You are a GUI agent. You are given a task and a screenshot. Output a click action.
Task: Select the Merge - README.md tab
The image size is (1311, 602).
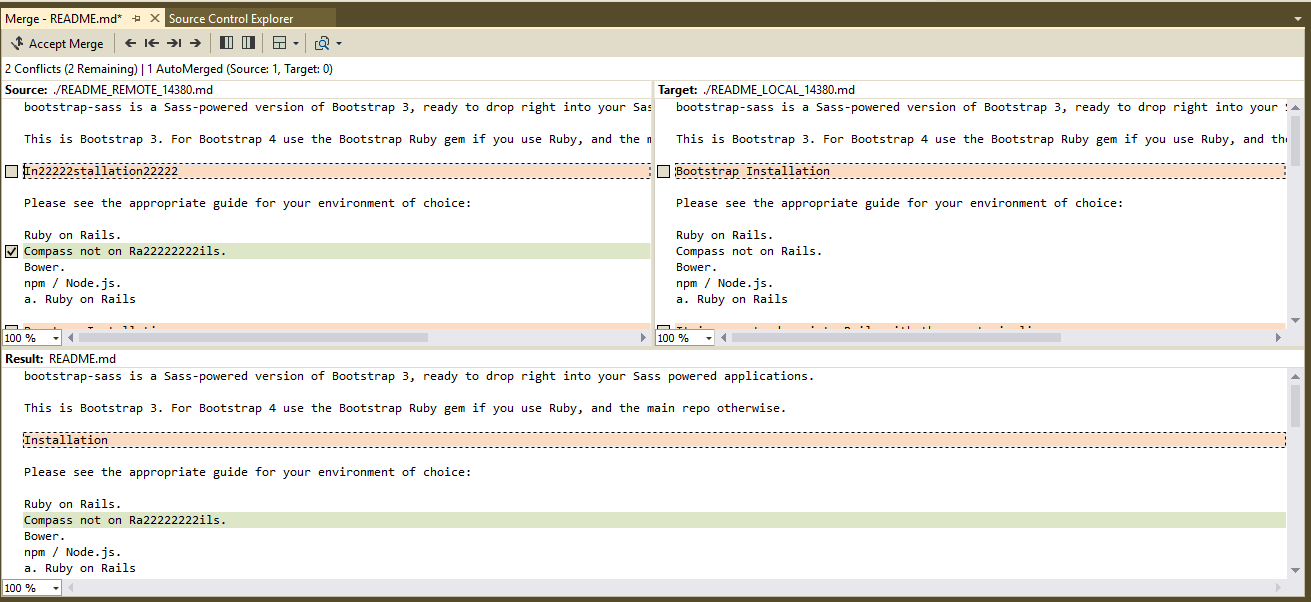pos(64,17)
